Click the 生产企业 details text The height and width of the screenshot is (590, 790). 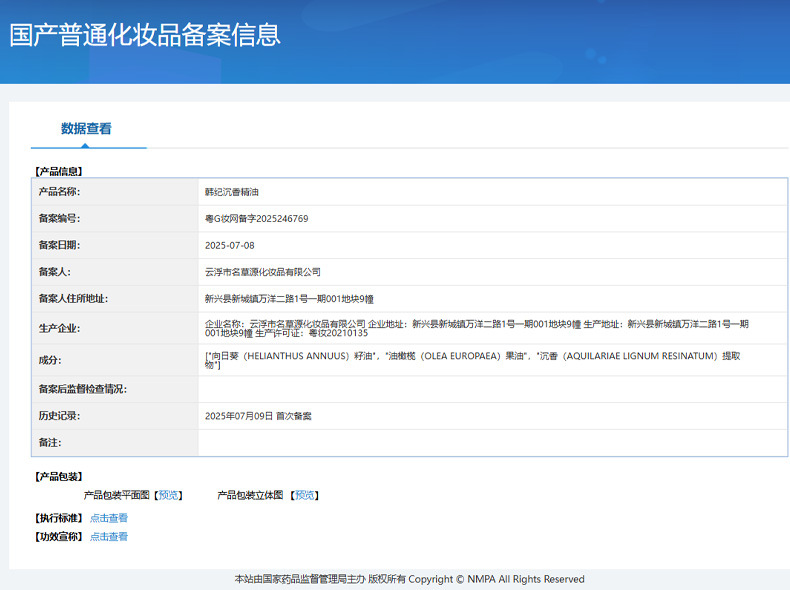point(476,328)
